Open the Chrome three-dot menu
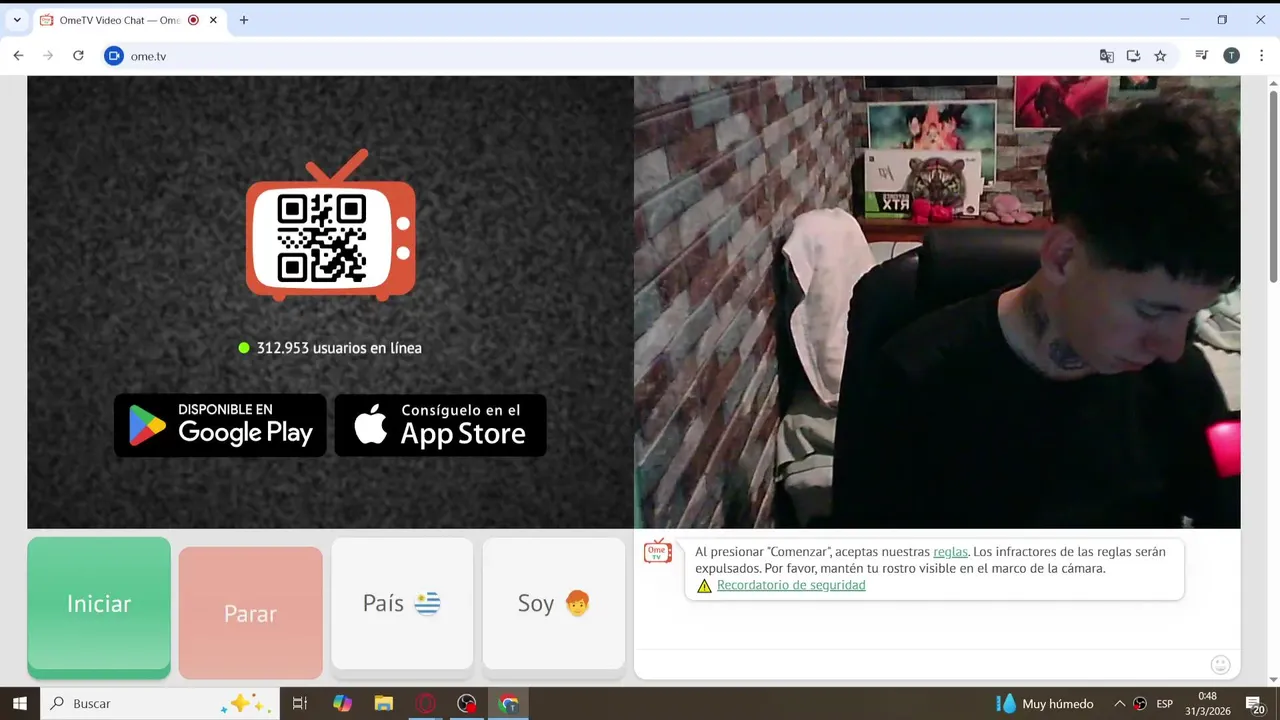The height and width of the screenshot is (720, 1280). coord(1260,56)
